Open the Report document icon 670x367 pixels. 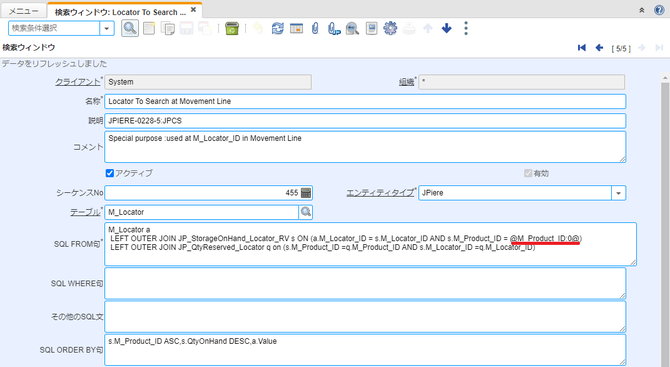371,29
